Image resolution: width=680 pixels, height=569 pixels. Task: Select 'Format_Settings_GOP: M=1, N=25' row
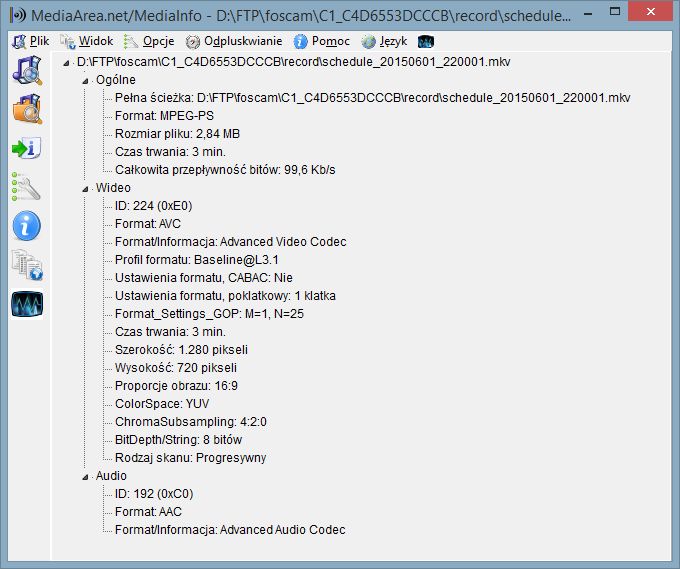click(x=209, y=314)
